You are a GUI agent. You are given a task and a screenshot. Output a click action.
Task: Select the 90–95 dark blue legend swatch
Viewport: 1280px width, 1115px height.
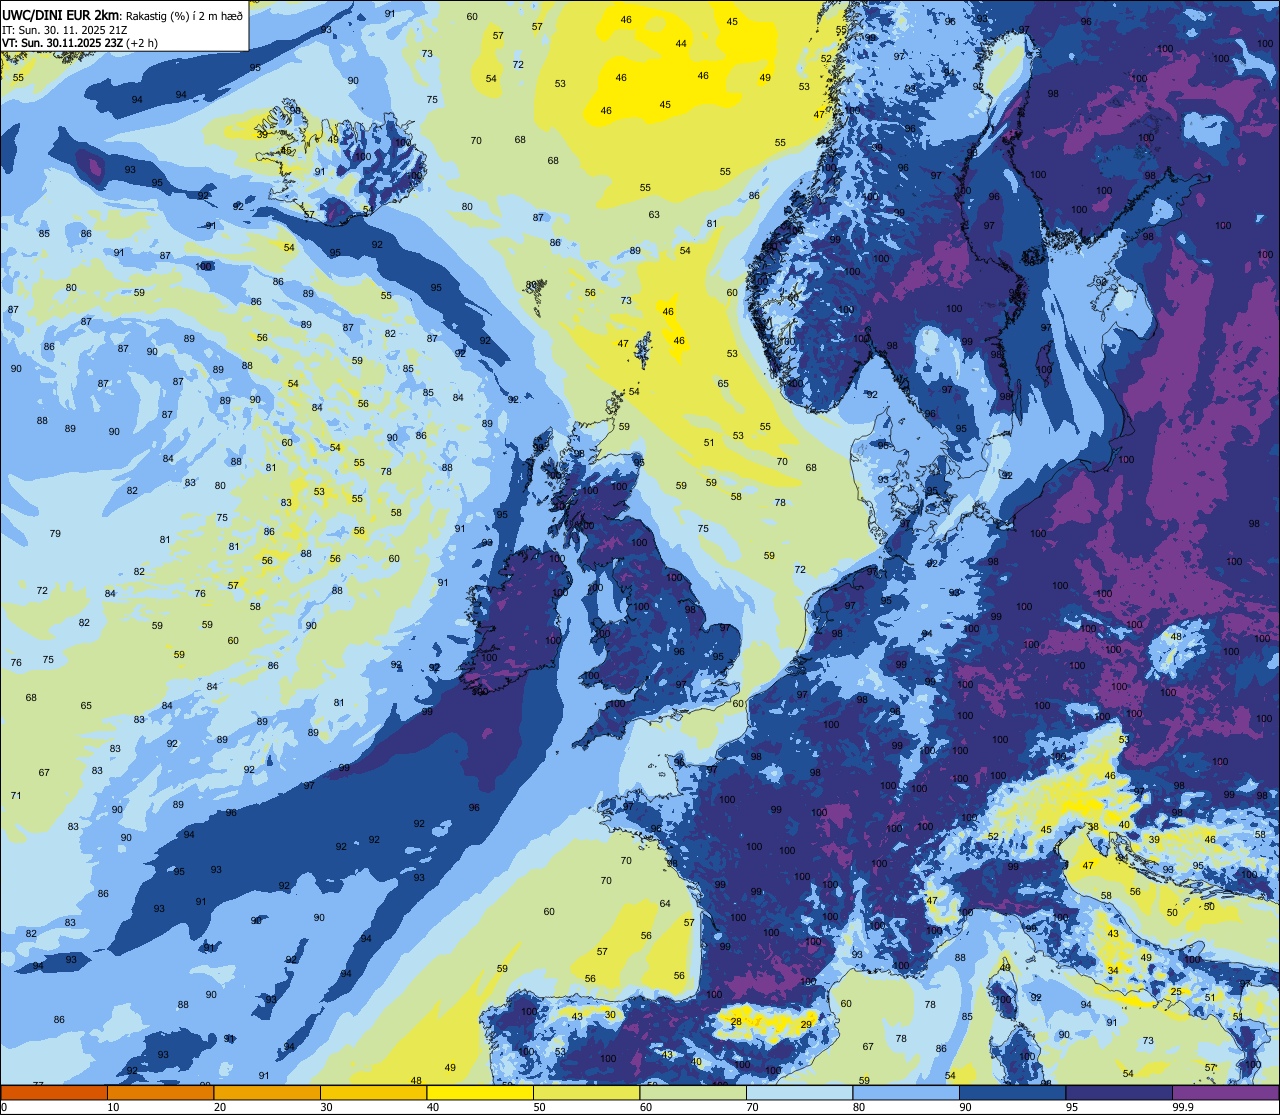pyautogui.click(x=1012, y=1092)
